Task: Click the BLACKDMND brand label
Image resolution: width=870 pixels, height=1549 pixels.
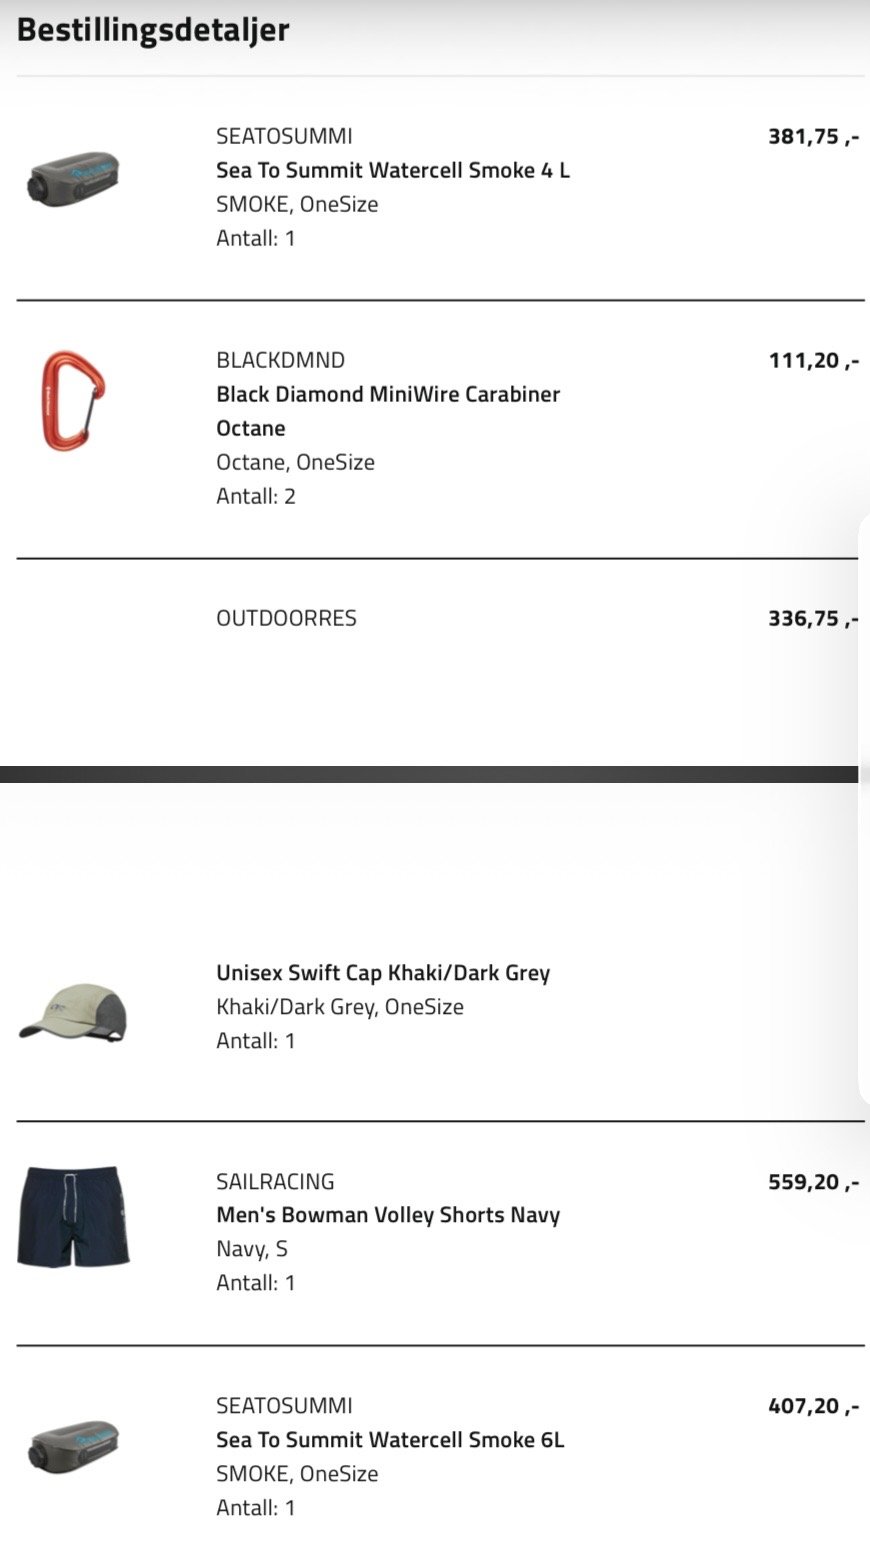Action: click(x=280, y=360)
